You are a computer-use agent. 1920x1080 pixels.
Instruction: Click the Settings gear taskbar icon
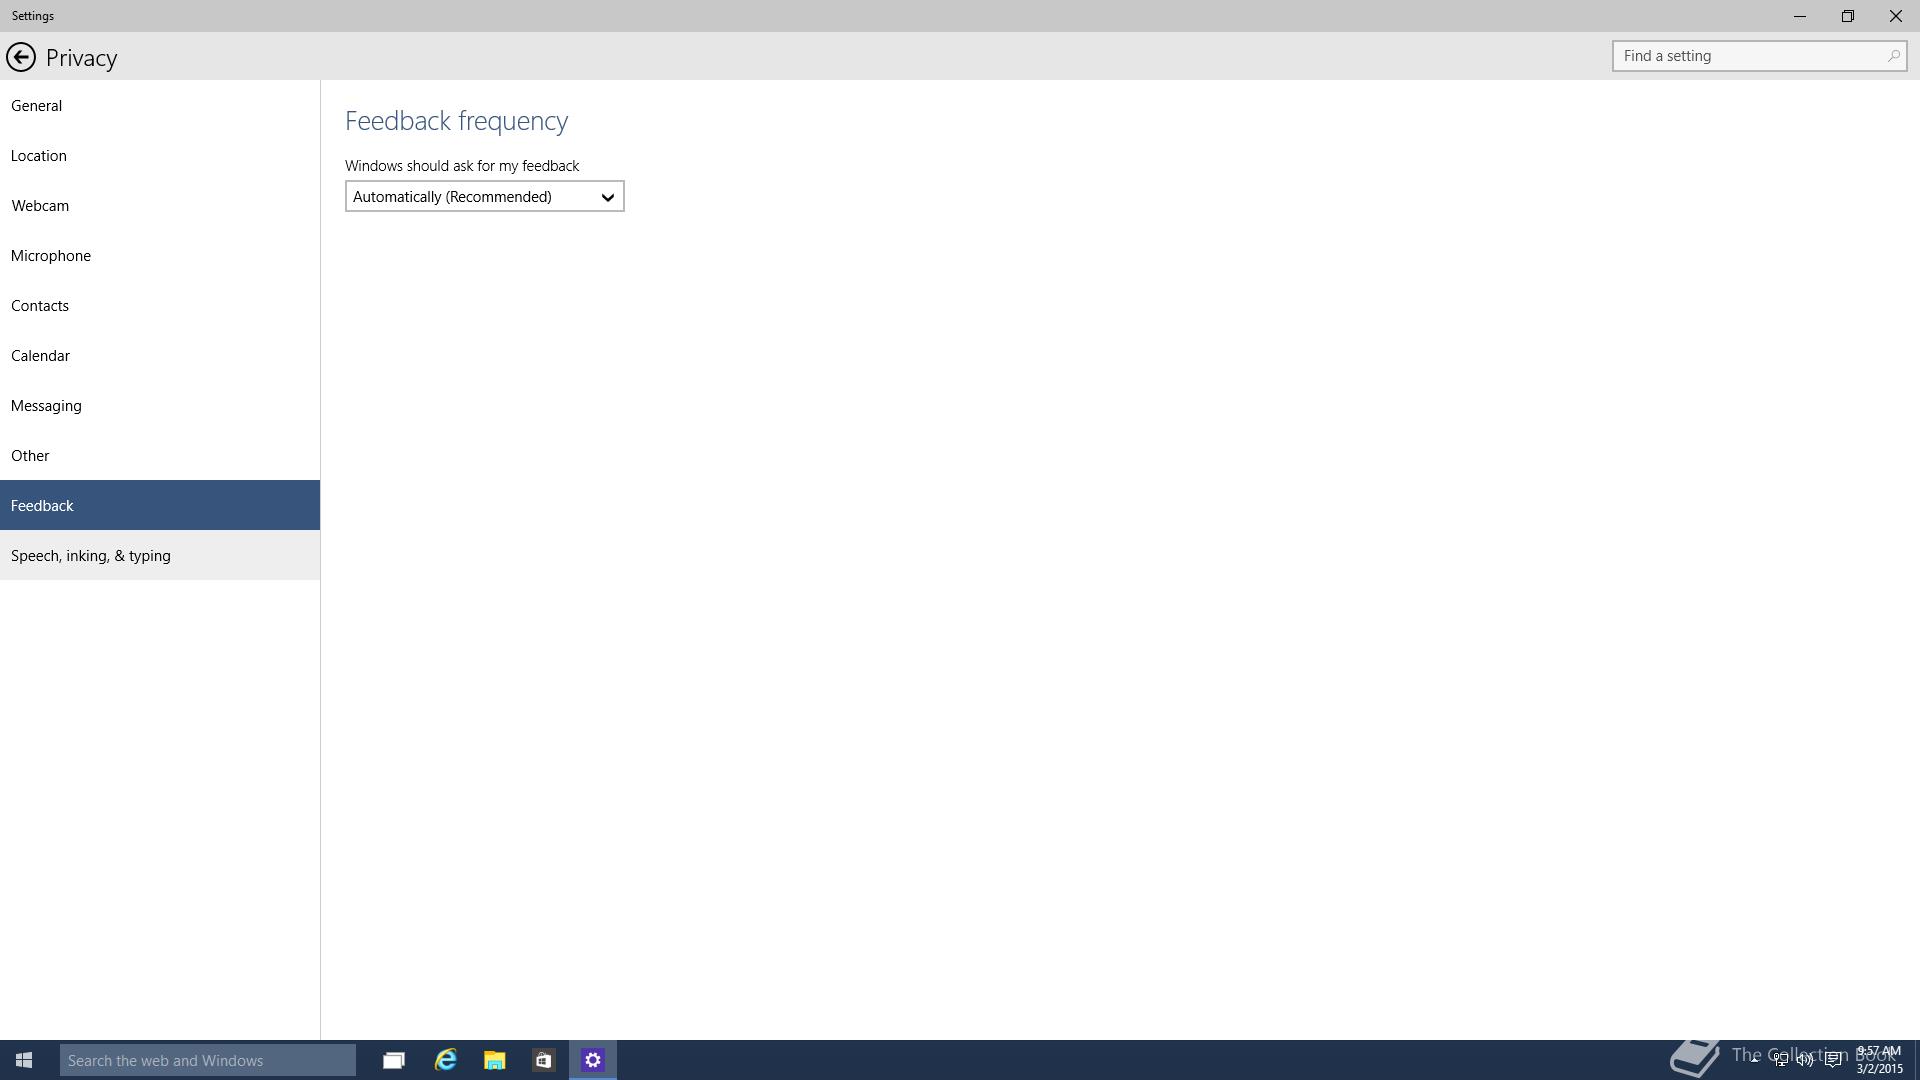(592, 1060)
